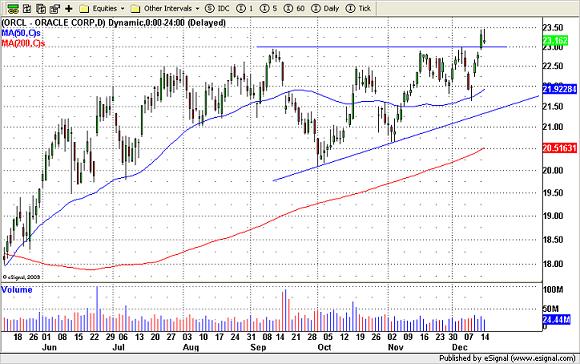Select the Tick interval button

tap(358, 8)
